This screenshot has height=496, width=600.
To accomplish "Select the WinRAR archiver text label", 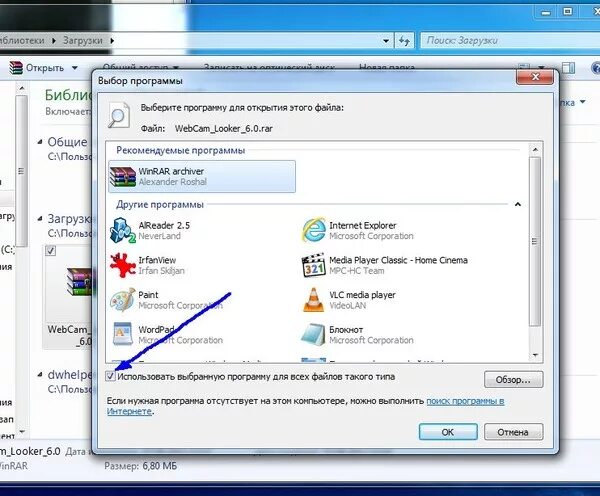I will pos(171,171).
